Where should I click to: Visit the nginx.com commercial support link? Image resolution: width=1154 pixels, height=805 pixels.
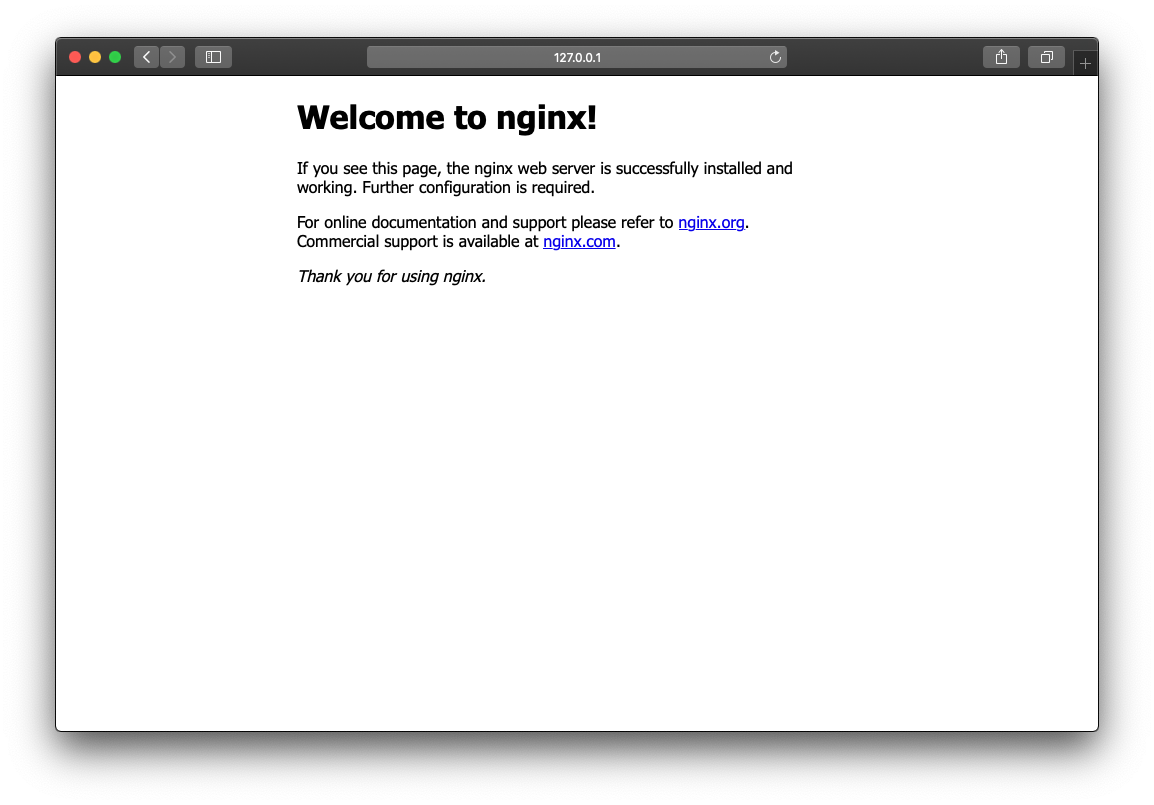coord(579,241)
